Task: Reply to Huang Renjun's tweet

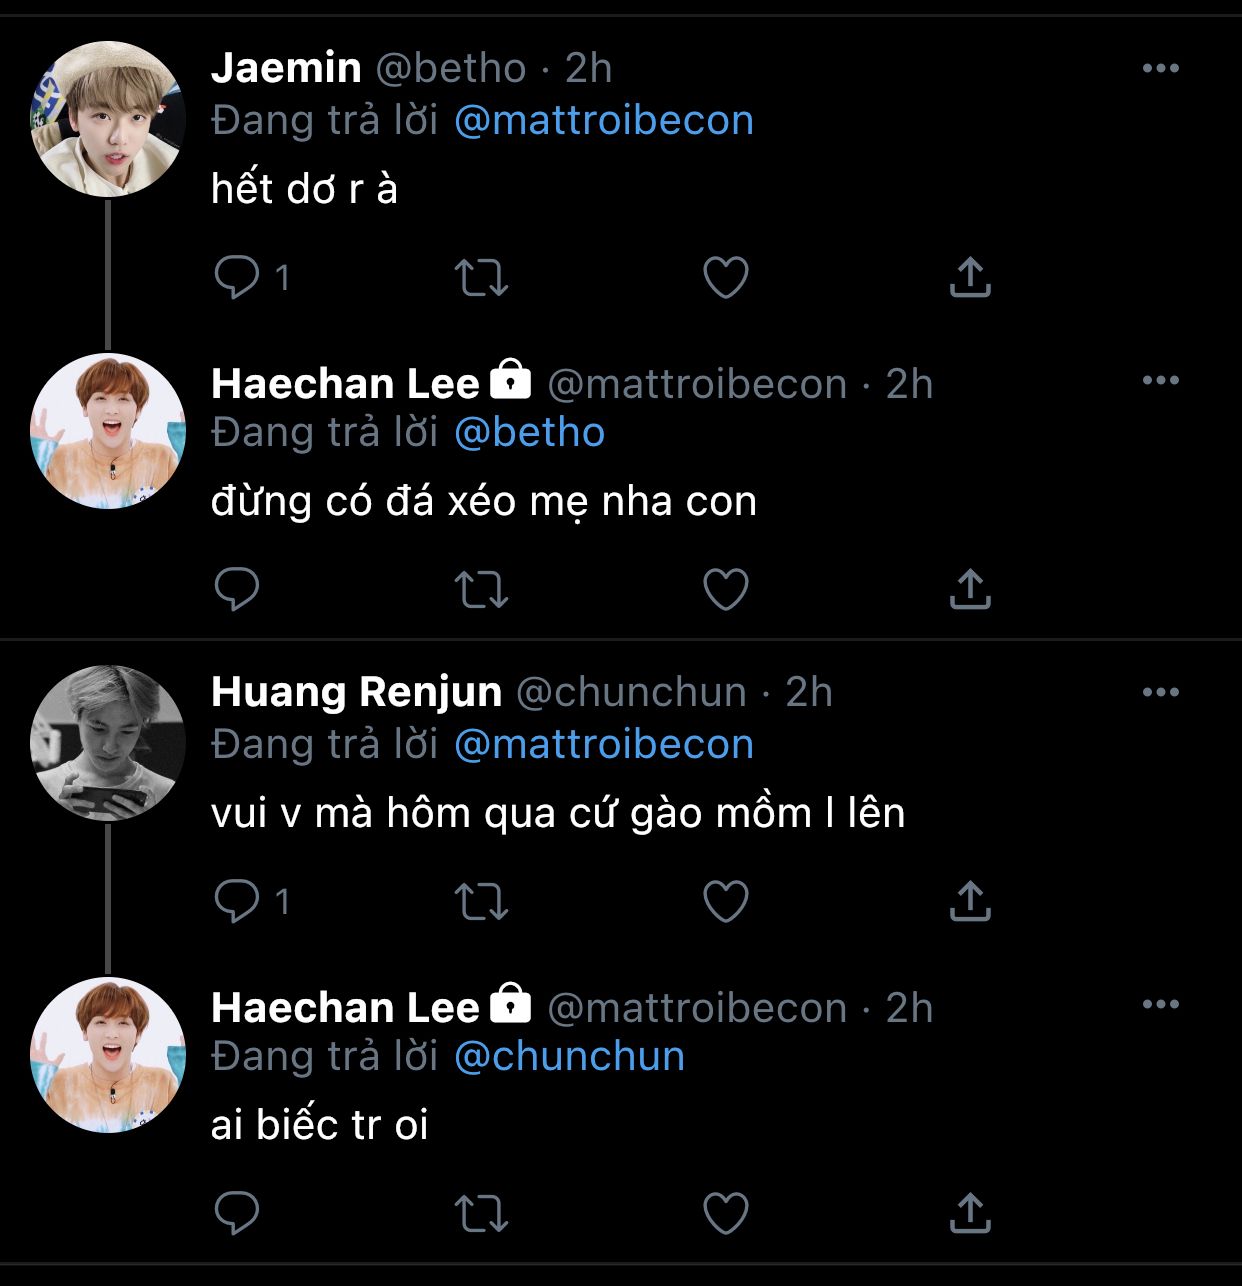Action: 237,901
